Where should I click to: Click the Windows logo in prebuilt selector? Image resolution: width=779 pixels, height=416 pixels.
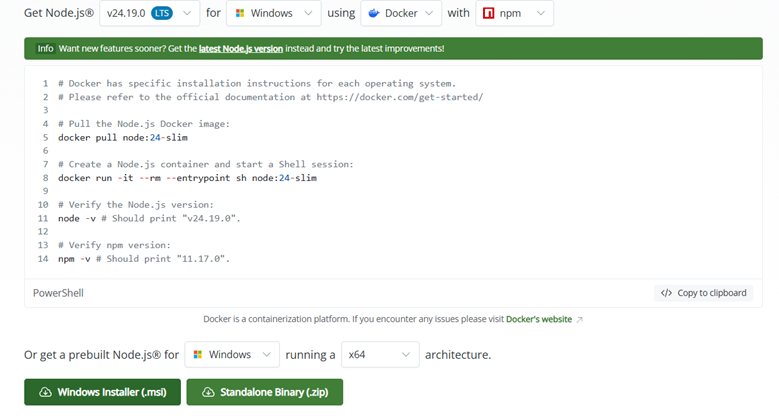click(198, 354)
